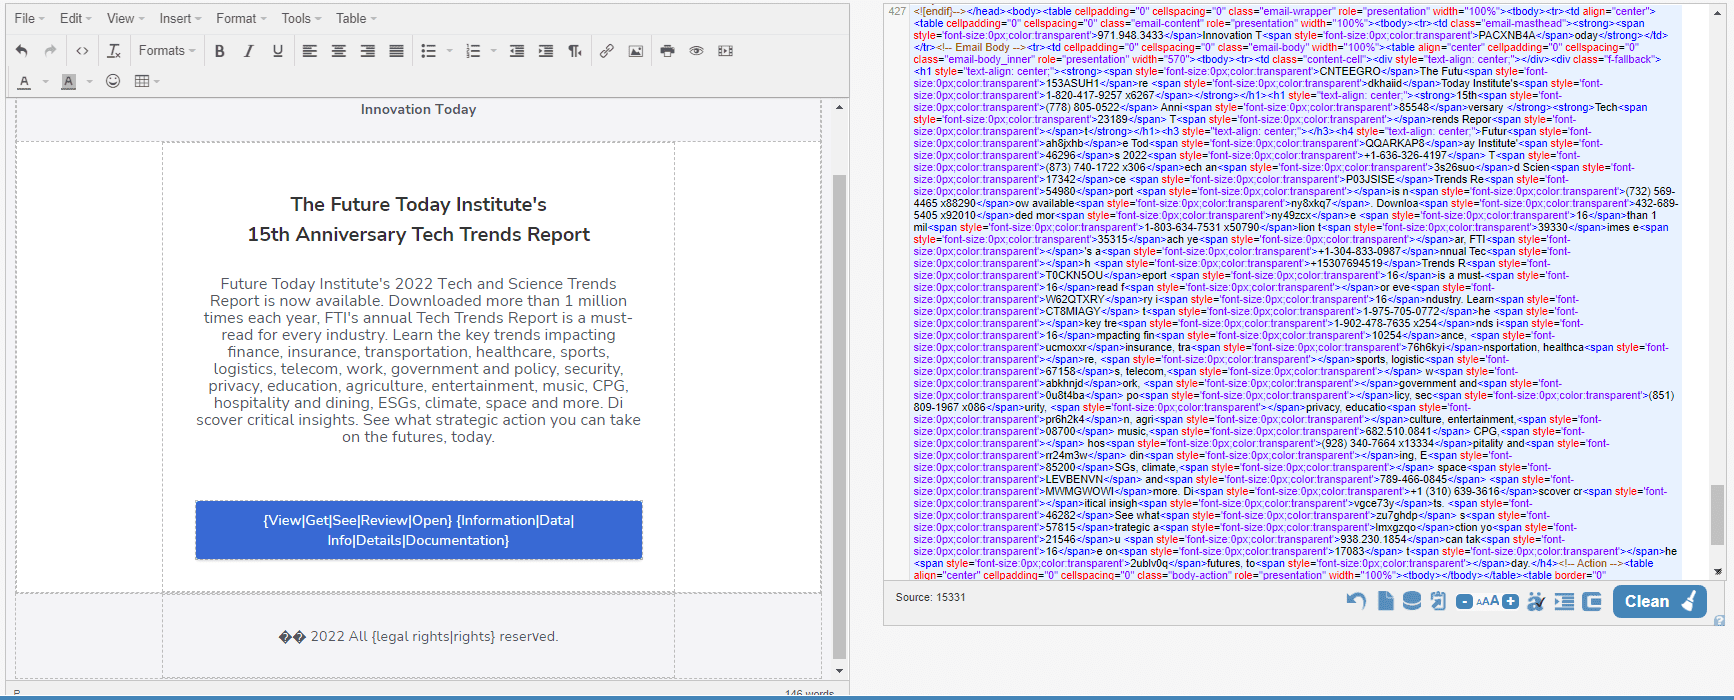1734x700 pixels.
Task: Apply the text color A swatch
Action: tap(24, 81)
